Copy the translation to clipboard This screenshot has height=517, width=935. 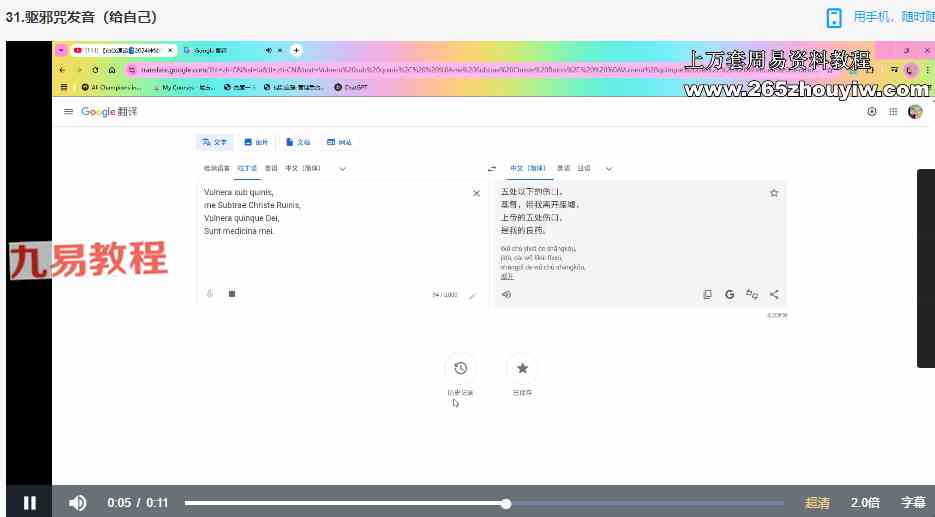708,294
